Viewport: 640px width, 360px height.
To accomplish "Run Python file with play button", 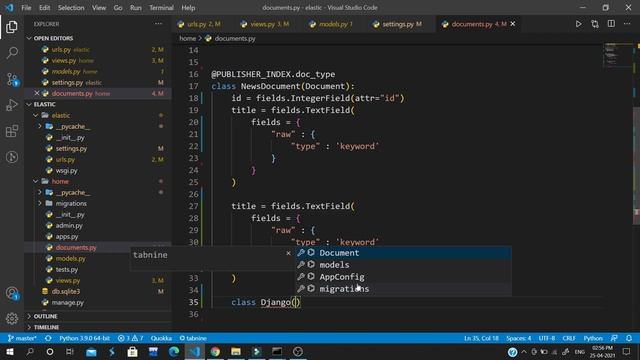I will [578, 24].
